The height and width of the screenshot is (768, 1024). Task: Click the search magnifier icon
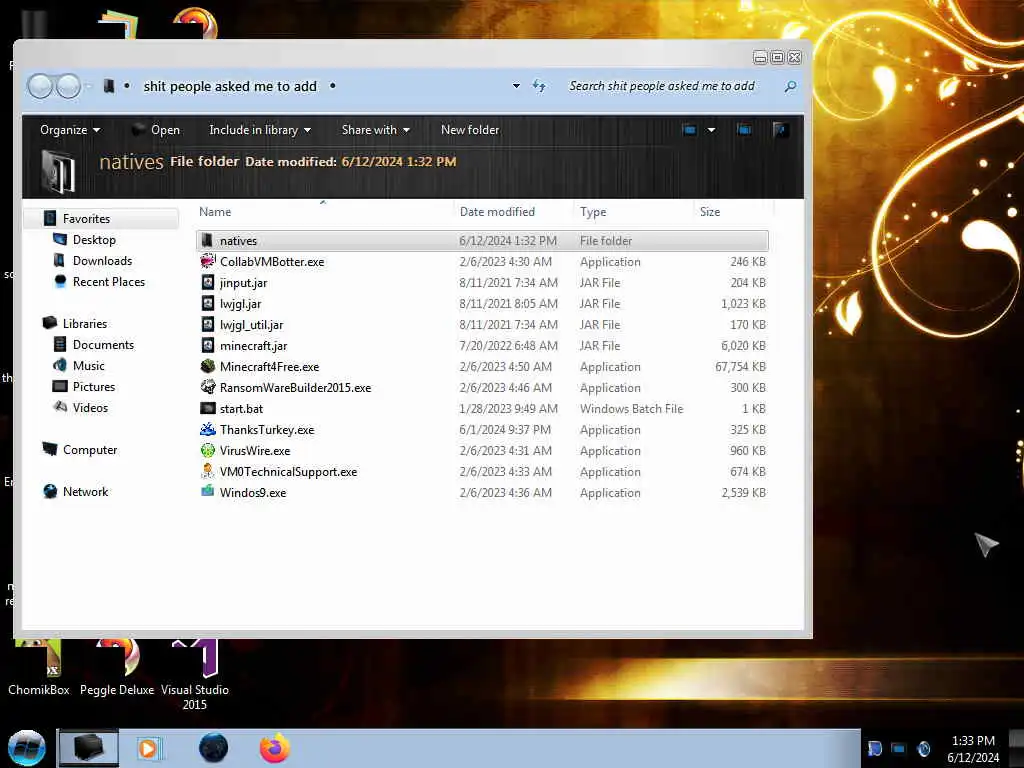click(790, 86)
